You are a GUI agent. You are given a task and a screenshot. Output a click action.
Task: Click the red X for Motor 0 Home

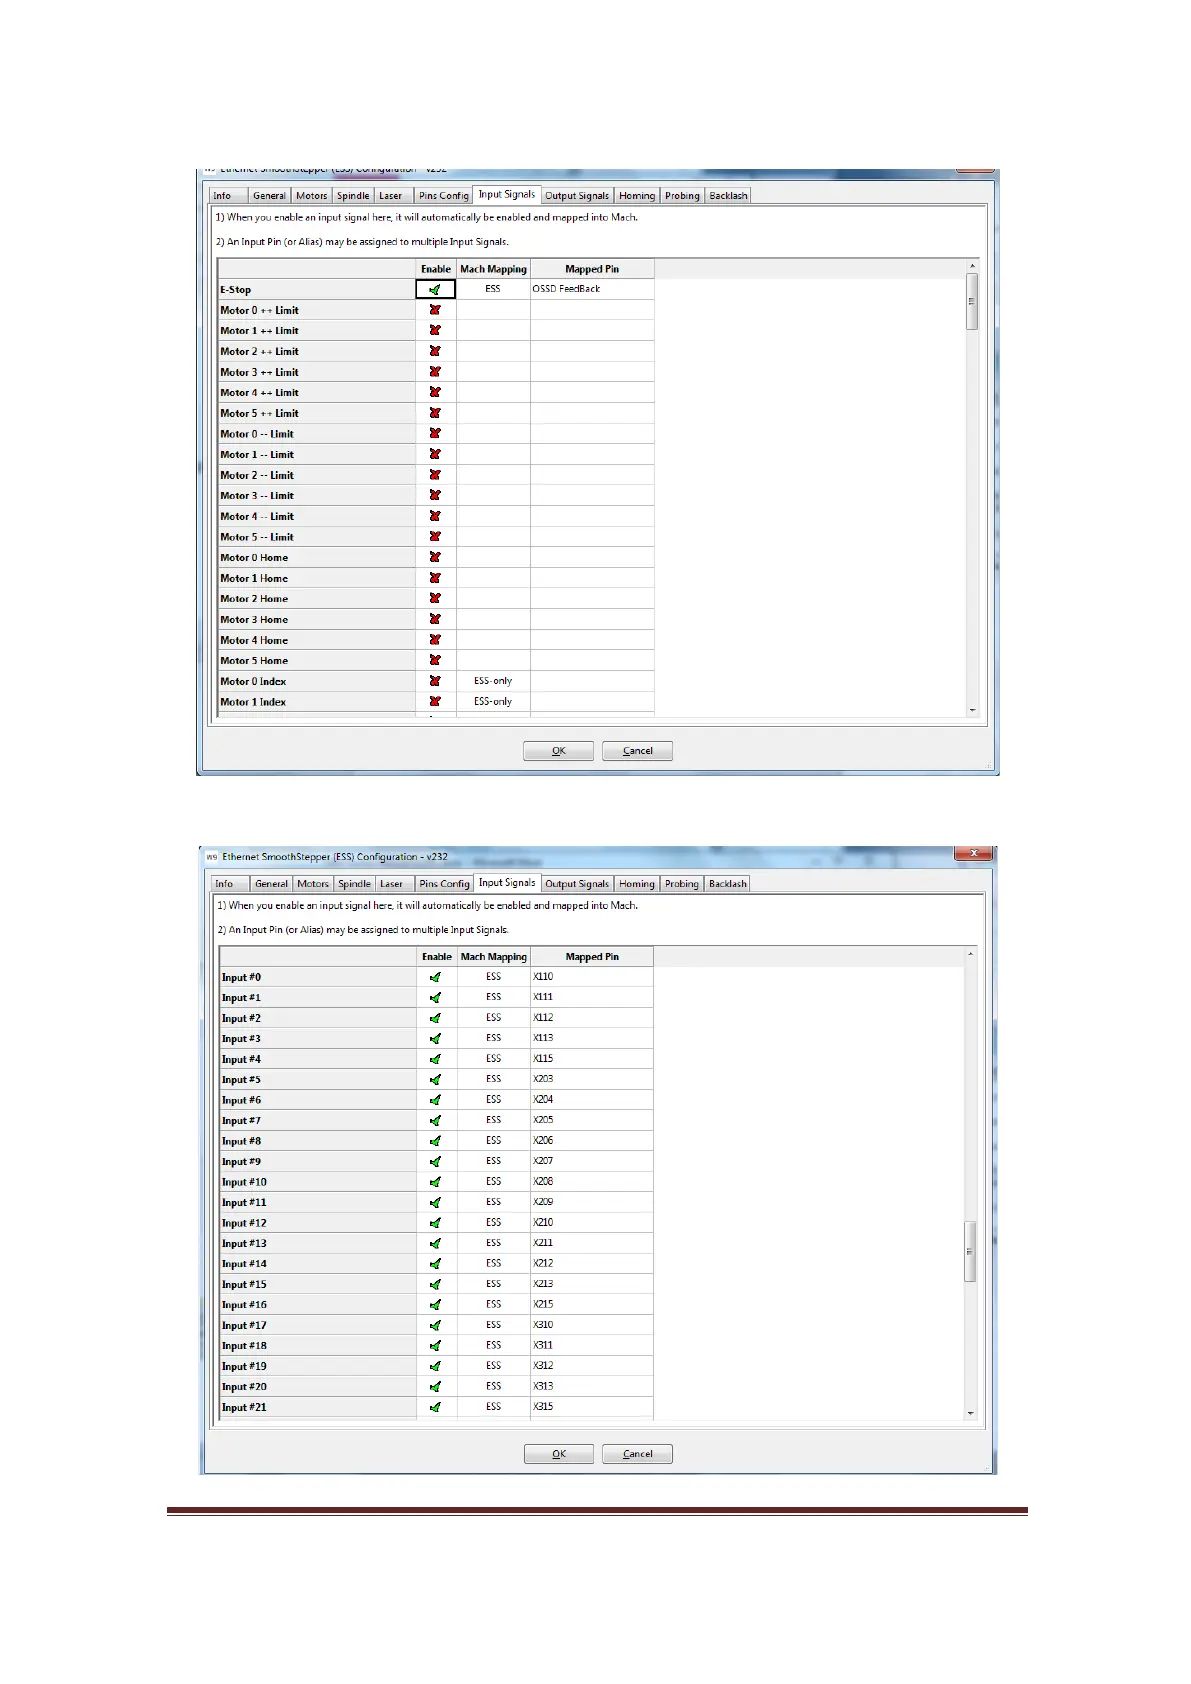435,557
